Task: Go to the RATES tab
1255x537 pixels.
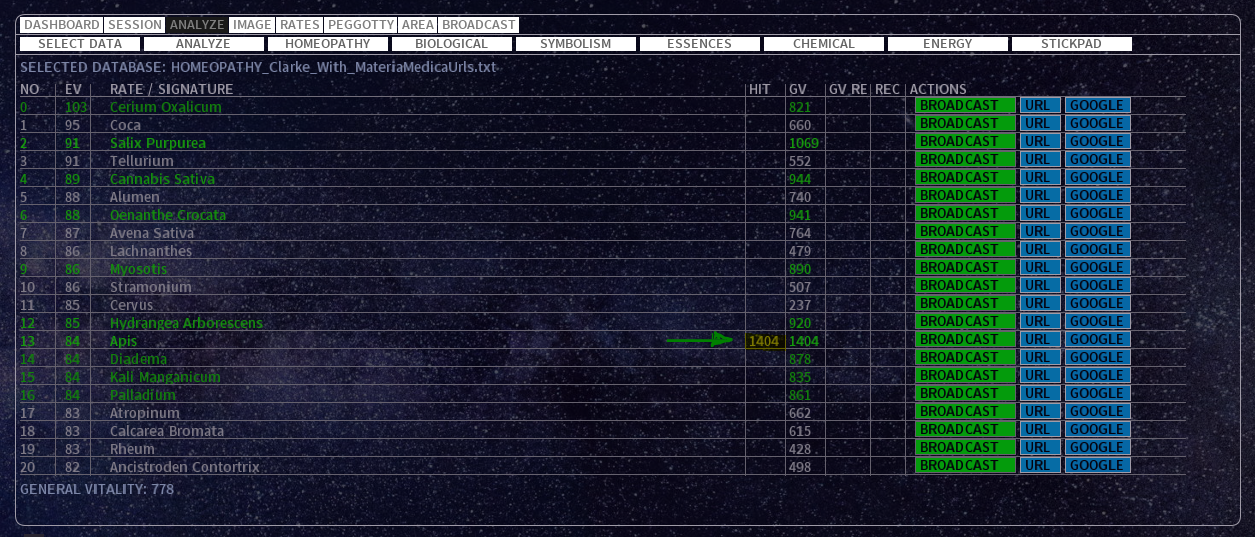Action: (299, 25)
